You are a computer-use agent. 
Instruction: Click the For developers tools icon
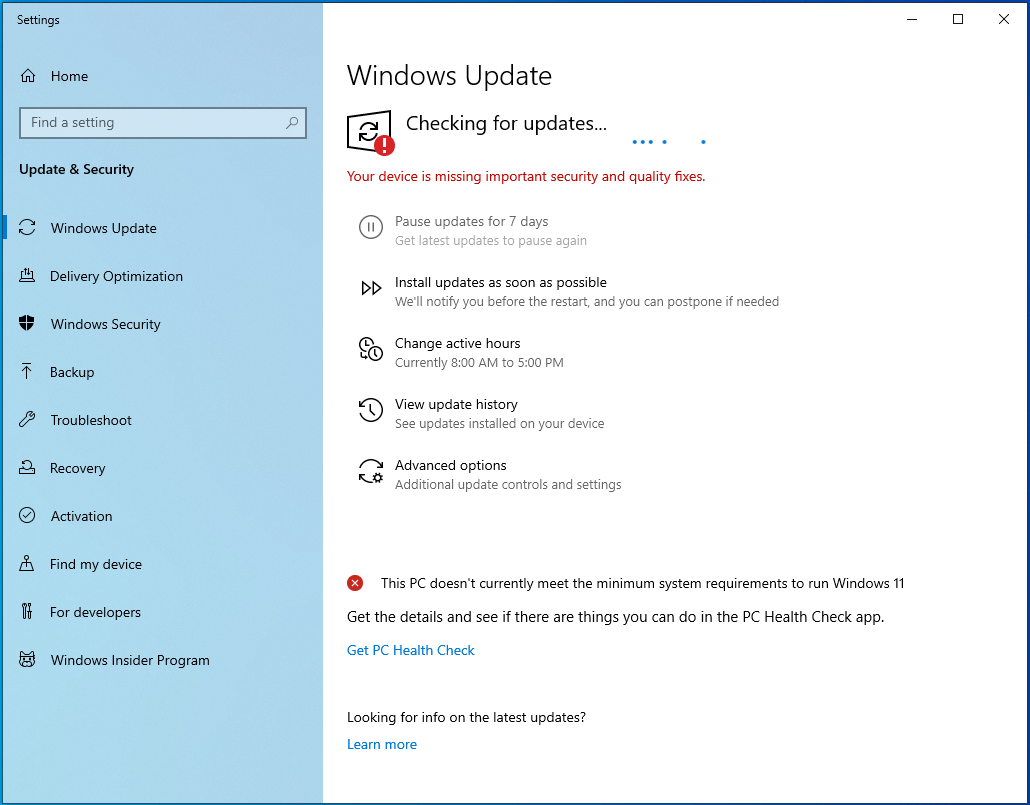[x=27, y=612]
